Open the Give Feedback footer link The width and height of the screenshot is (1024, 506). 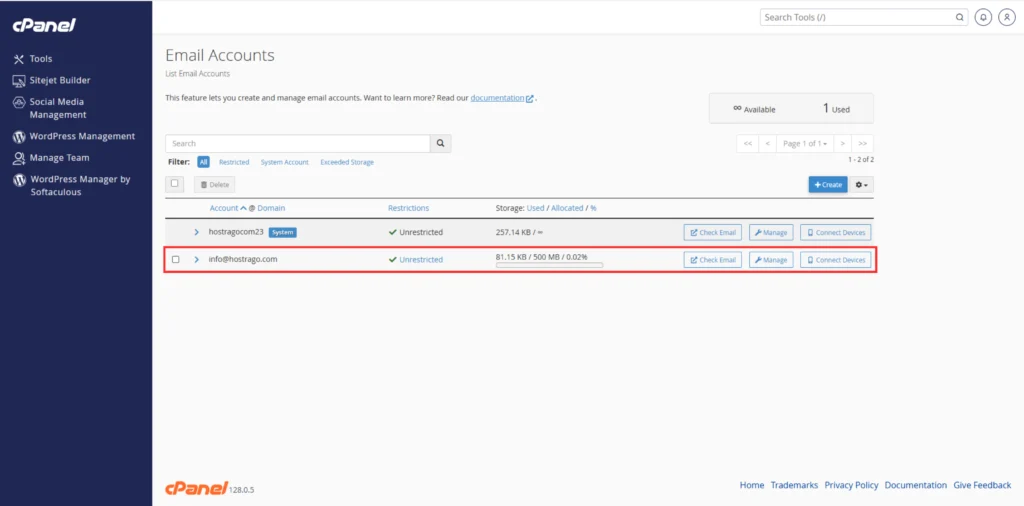pos(982,486)
